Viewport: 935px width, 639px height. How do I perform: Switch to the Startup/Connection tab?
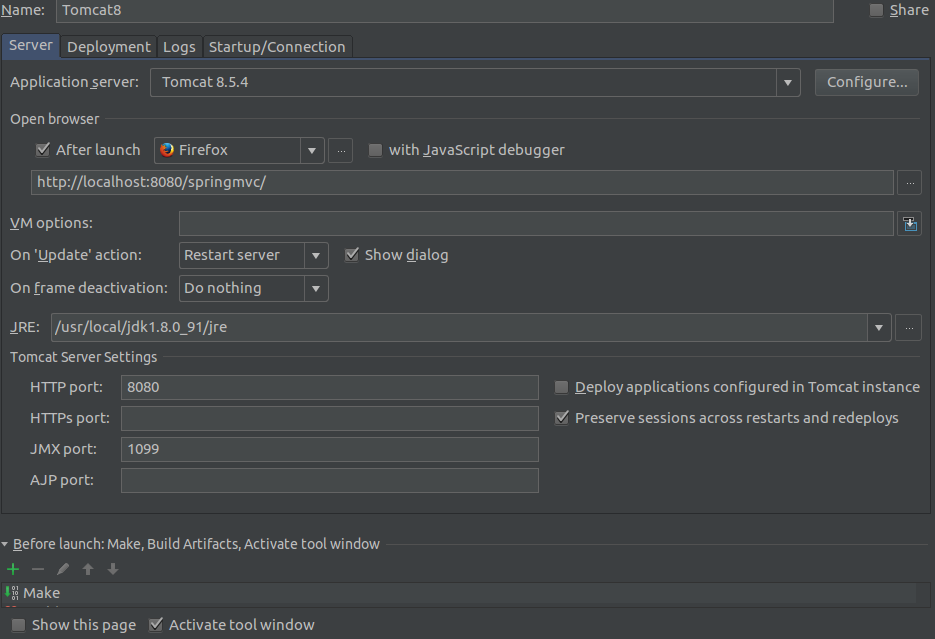(277, 47)
